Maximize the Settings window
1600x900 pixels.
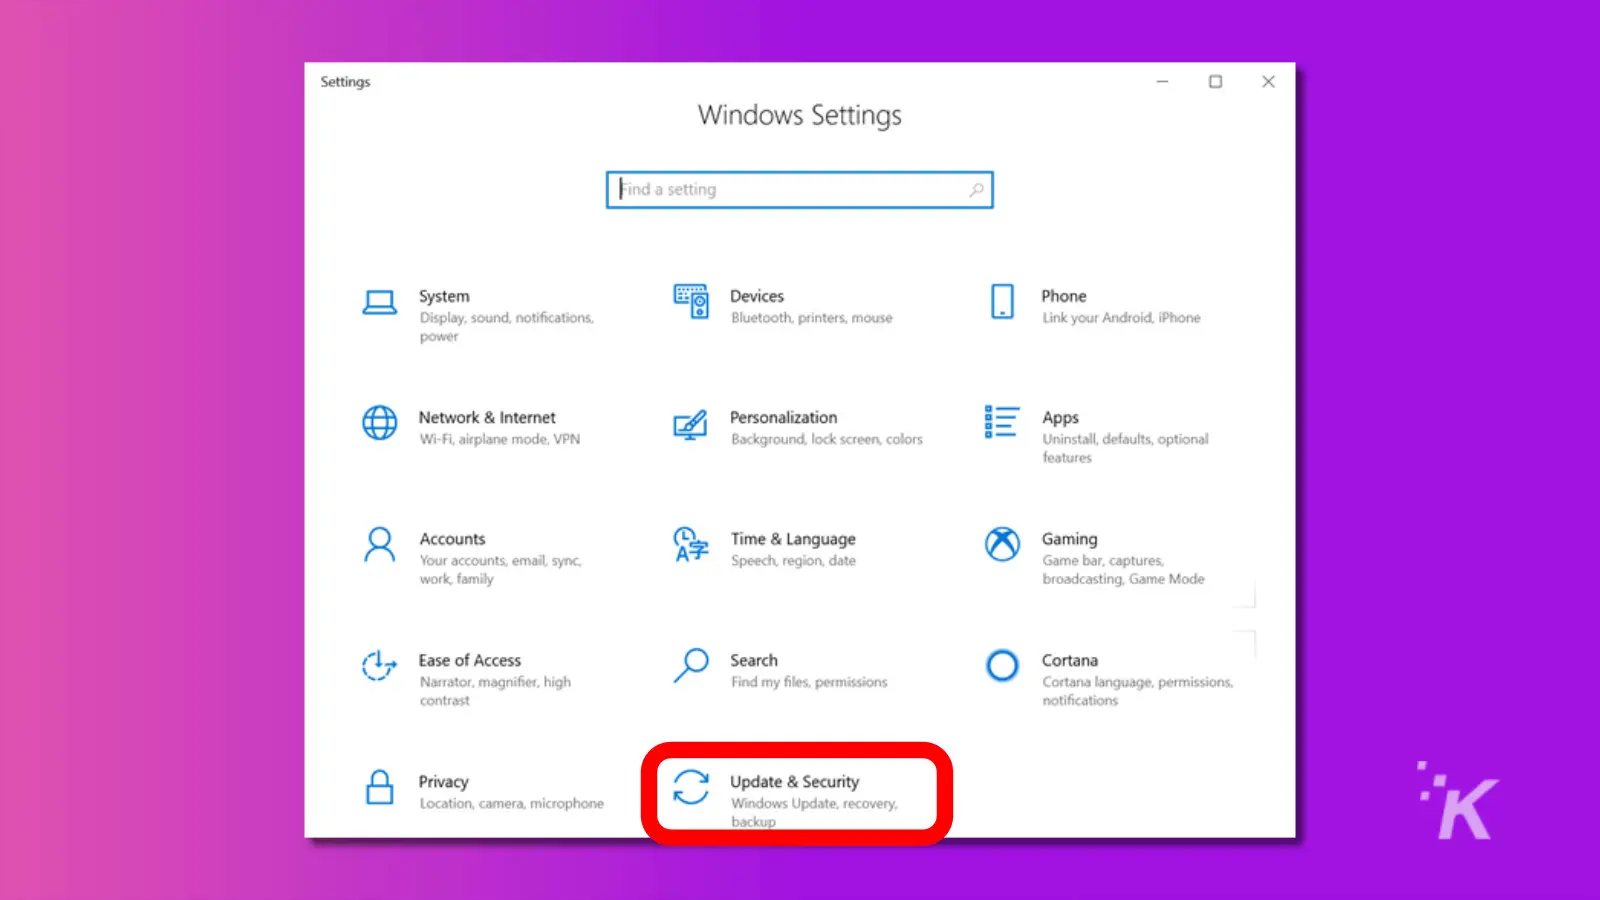pos(1215,82)
